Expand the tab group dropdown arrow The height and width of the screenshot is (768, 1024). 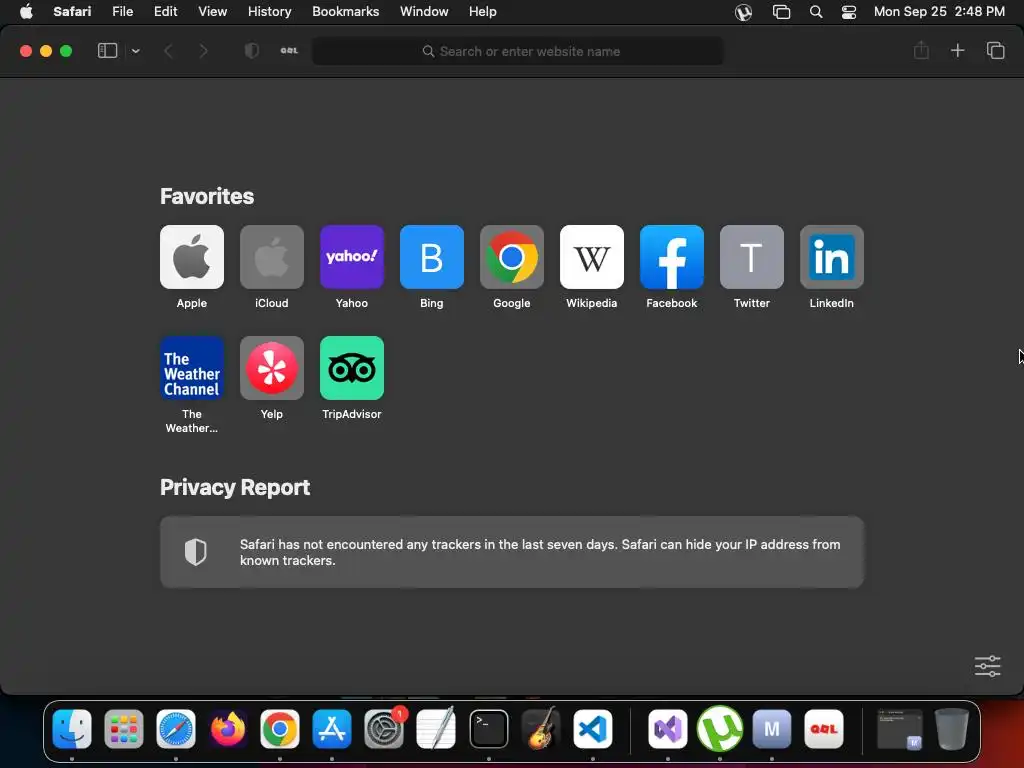135,51
